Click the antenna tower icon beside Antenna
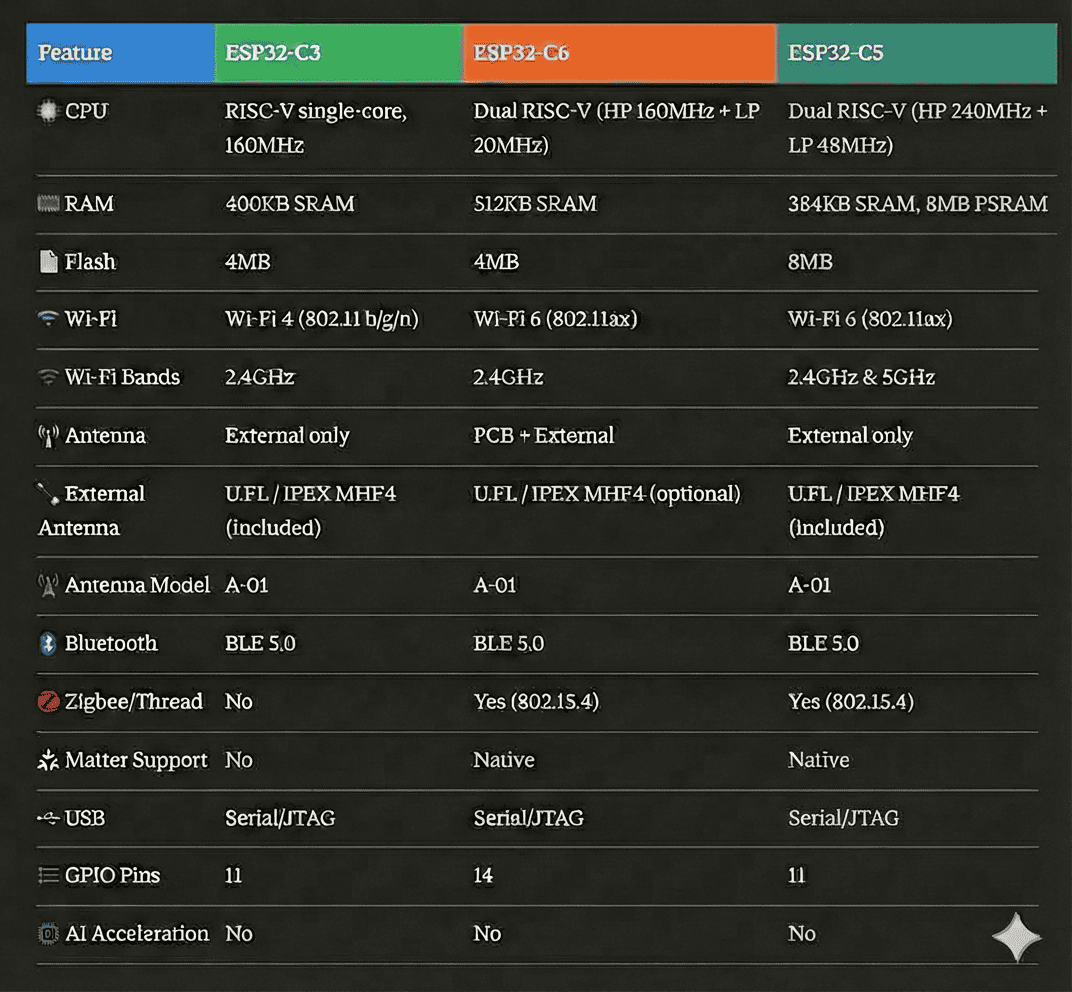The width and height of the screenshot is (1072, 992). pyautogui.click(x=47, y=436)
